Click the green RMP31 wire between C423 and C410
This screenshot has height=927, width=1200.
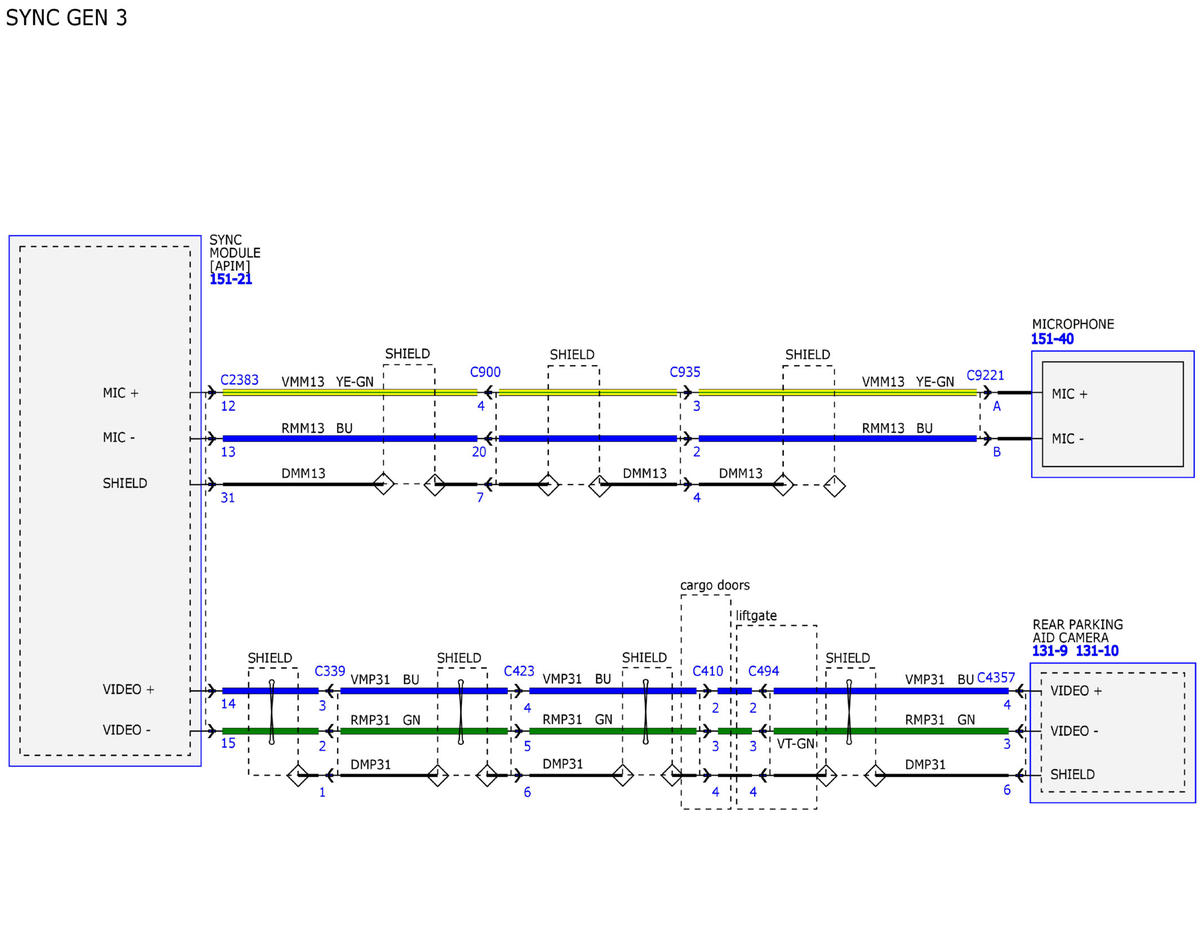(x=612, y=731)
